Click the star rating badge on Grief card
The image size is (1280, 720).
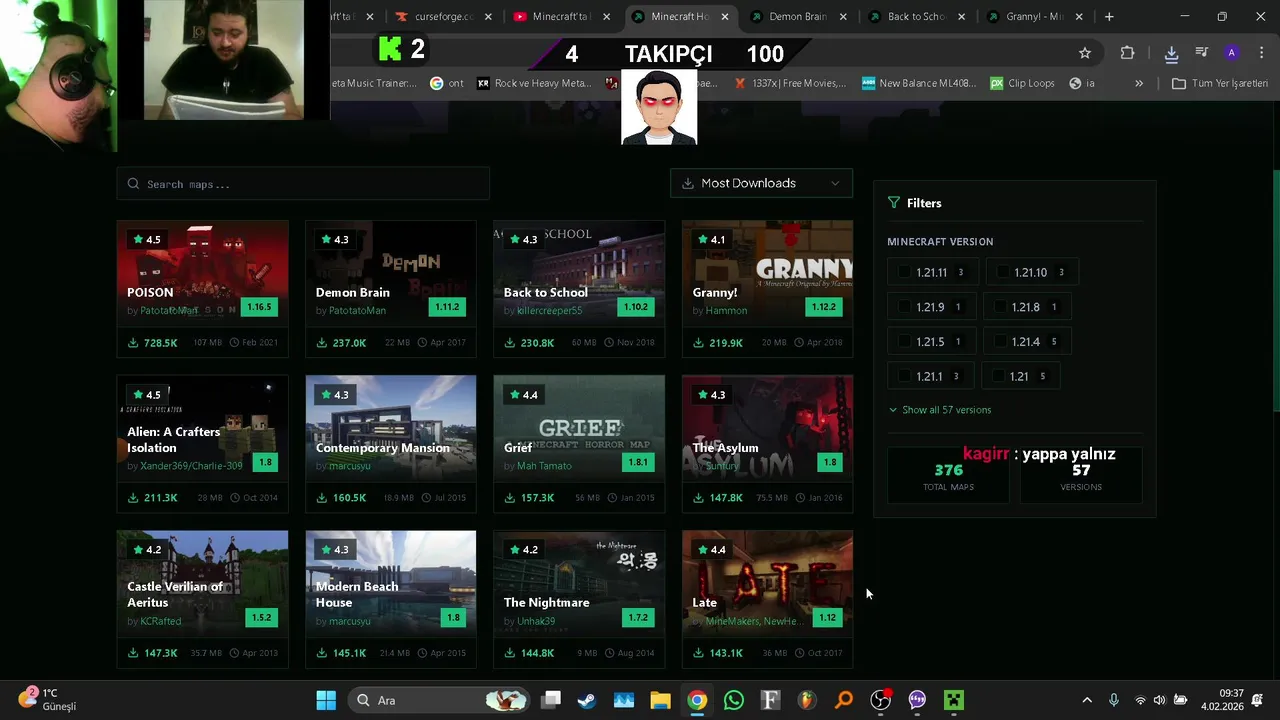click(523, 395)
